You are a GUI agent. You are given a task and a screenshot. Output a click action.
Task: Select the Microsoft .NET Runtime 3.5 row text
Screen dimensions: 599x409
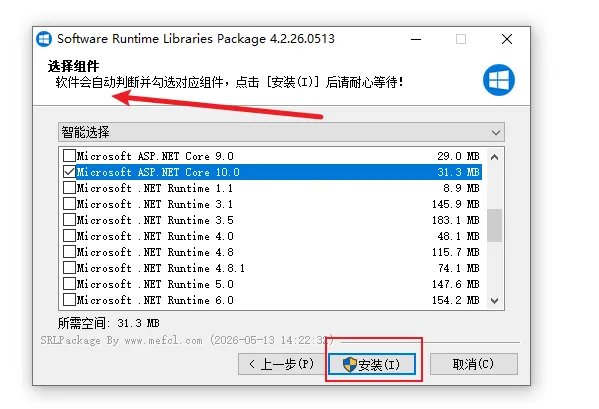coord(155,220)
